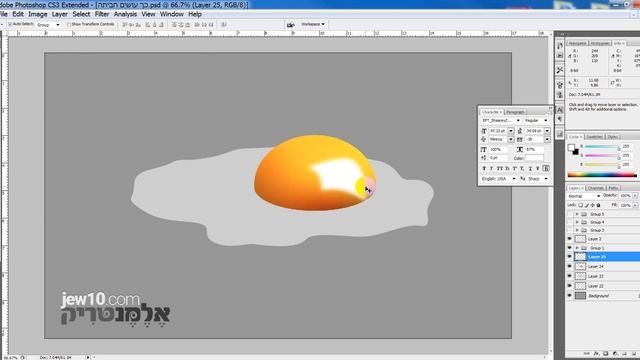Expand Group 4 in Layers panel
The width and height of the screenshot is (640, 360).
tap(577, 222)
